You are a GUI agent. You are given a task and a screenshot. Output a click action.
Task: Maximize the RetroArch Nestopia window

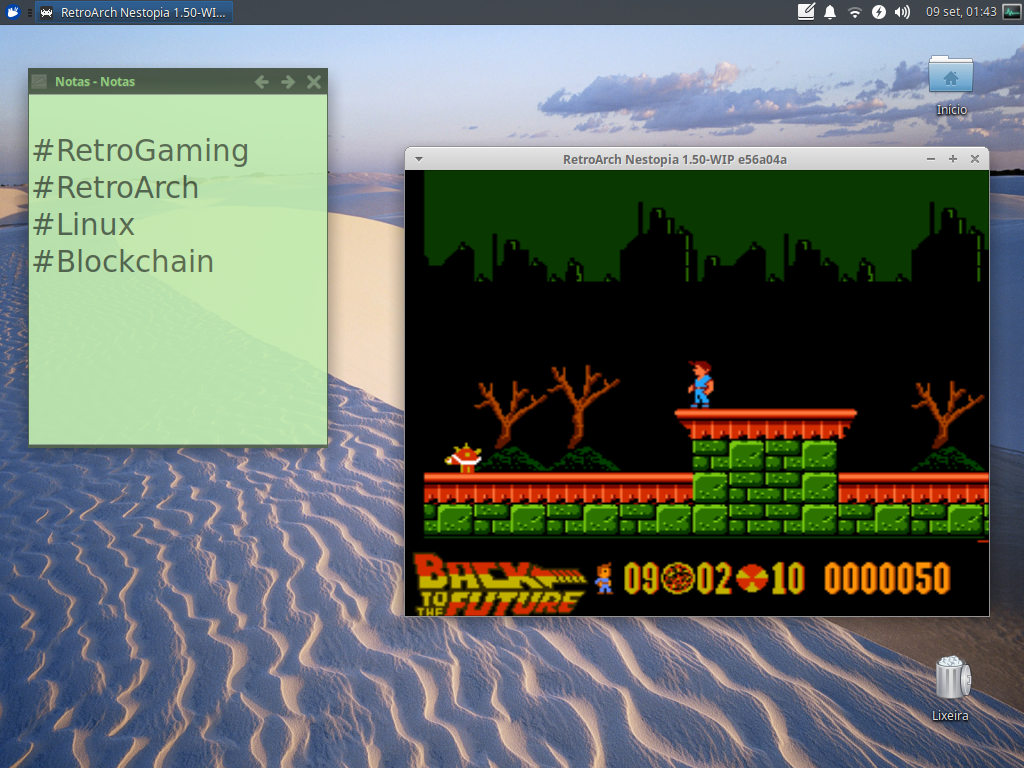(x=953, y=159)
